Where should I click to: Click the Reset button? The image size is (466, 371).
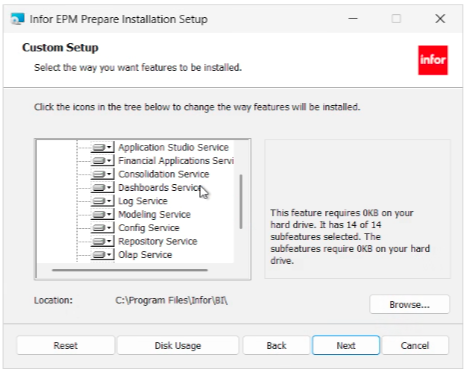coord(65,345)
